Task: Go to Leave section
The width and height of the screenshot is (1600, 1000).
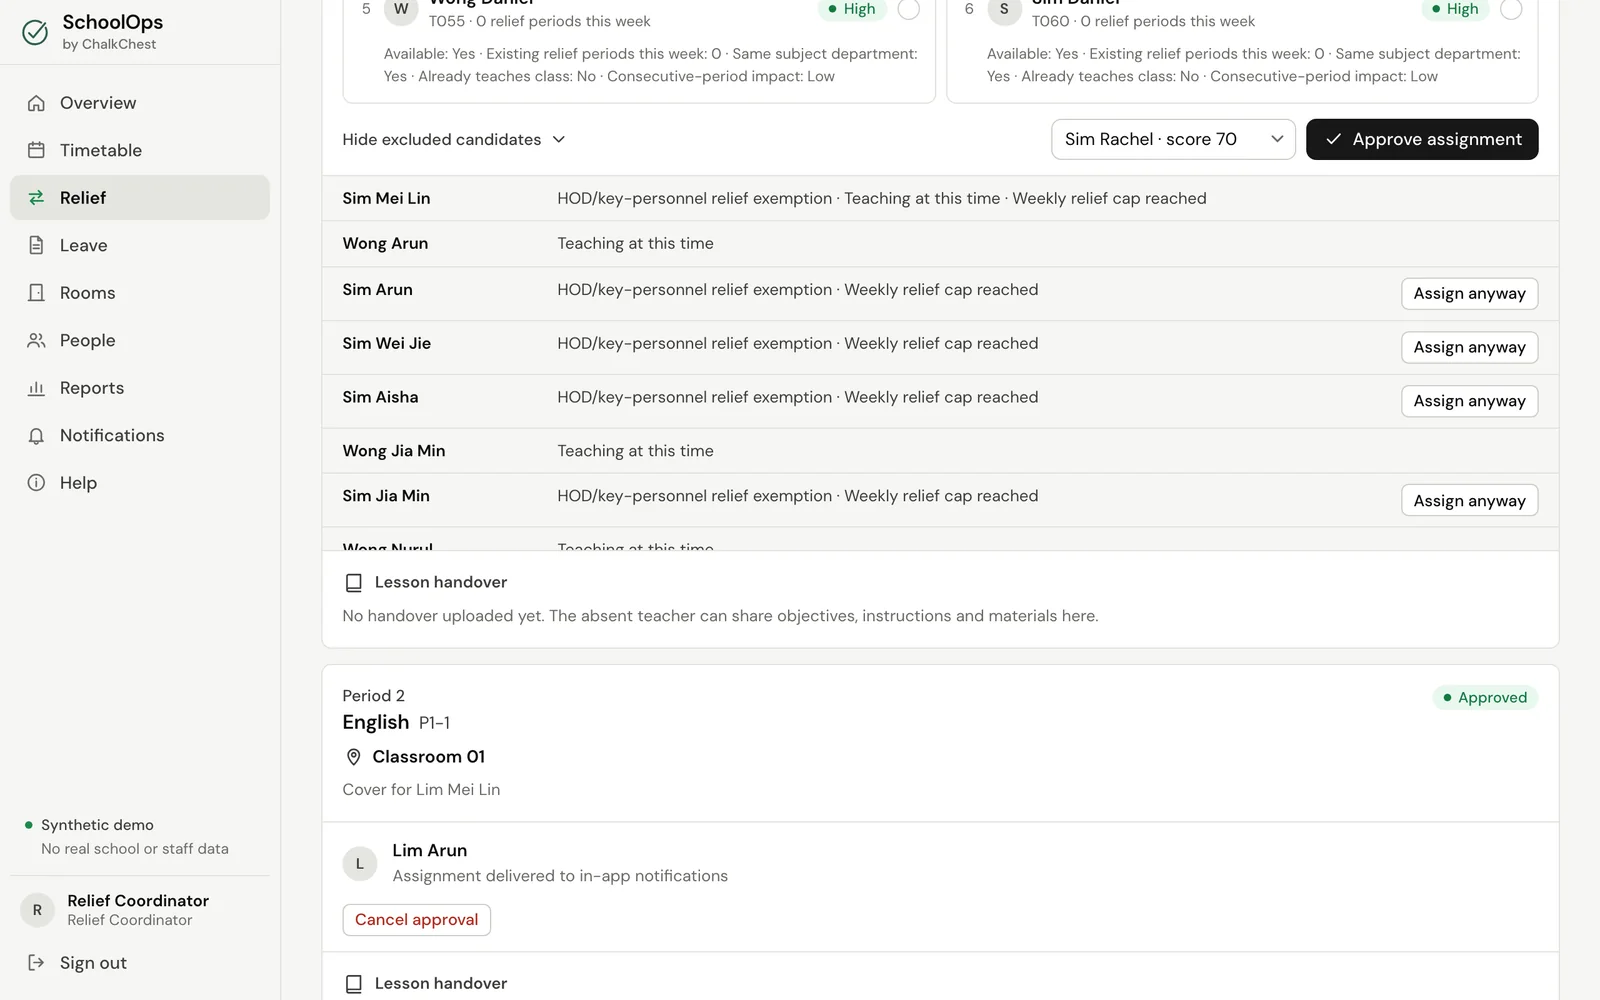Action: (140, 245)
